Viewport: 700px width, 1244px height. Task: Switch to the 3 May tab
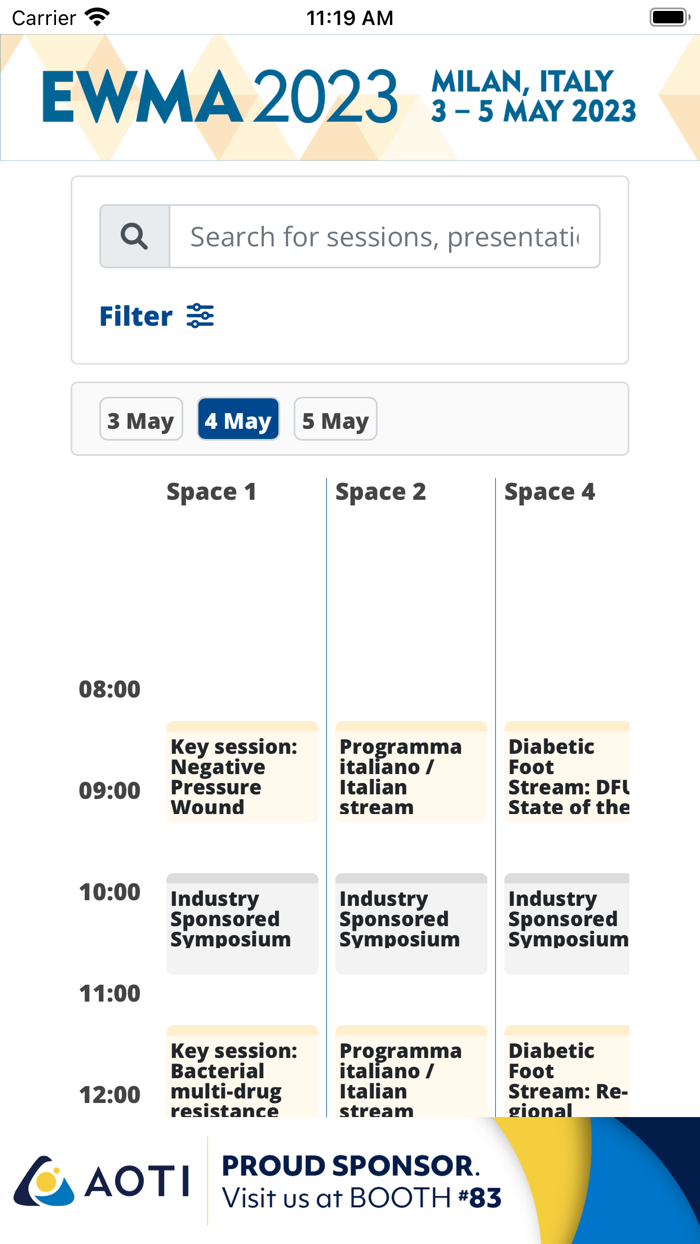(x=141, y=420)
